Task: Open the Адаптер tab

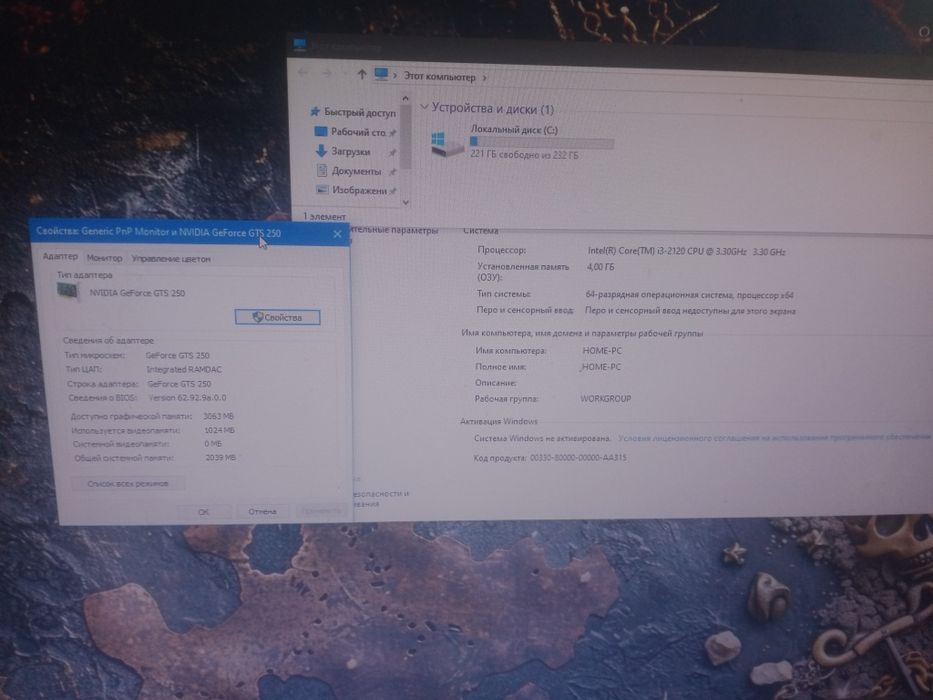Action: click(60, 256)
